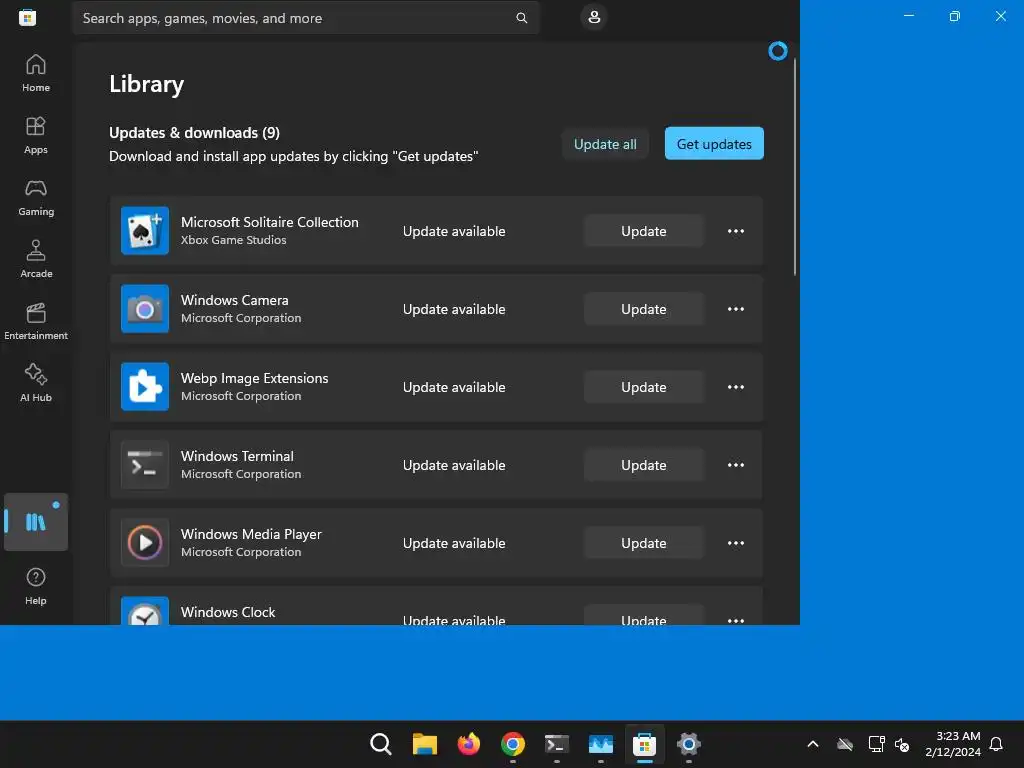Click the Library page vertical scrollbar

click(x=795, y=167)
